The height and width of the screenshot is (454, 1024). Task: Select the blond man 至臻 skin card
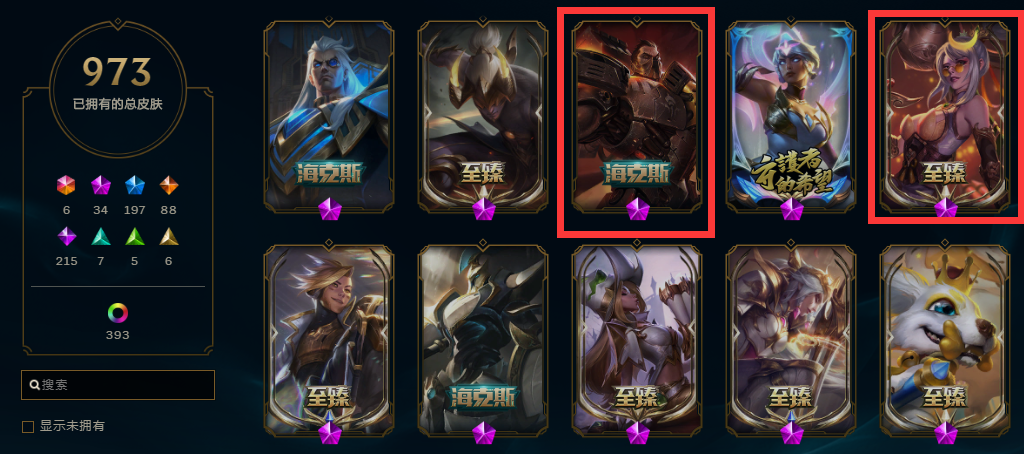point(329,340)
